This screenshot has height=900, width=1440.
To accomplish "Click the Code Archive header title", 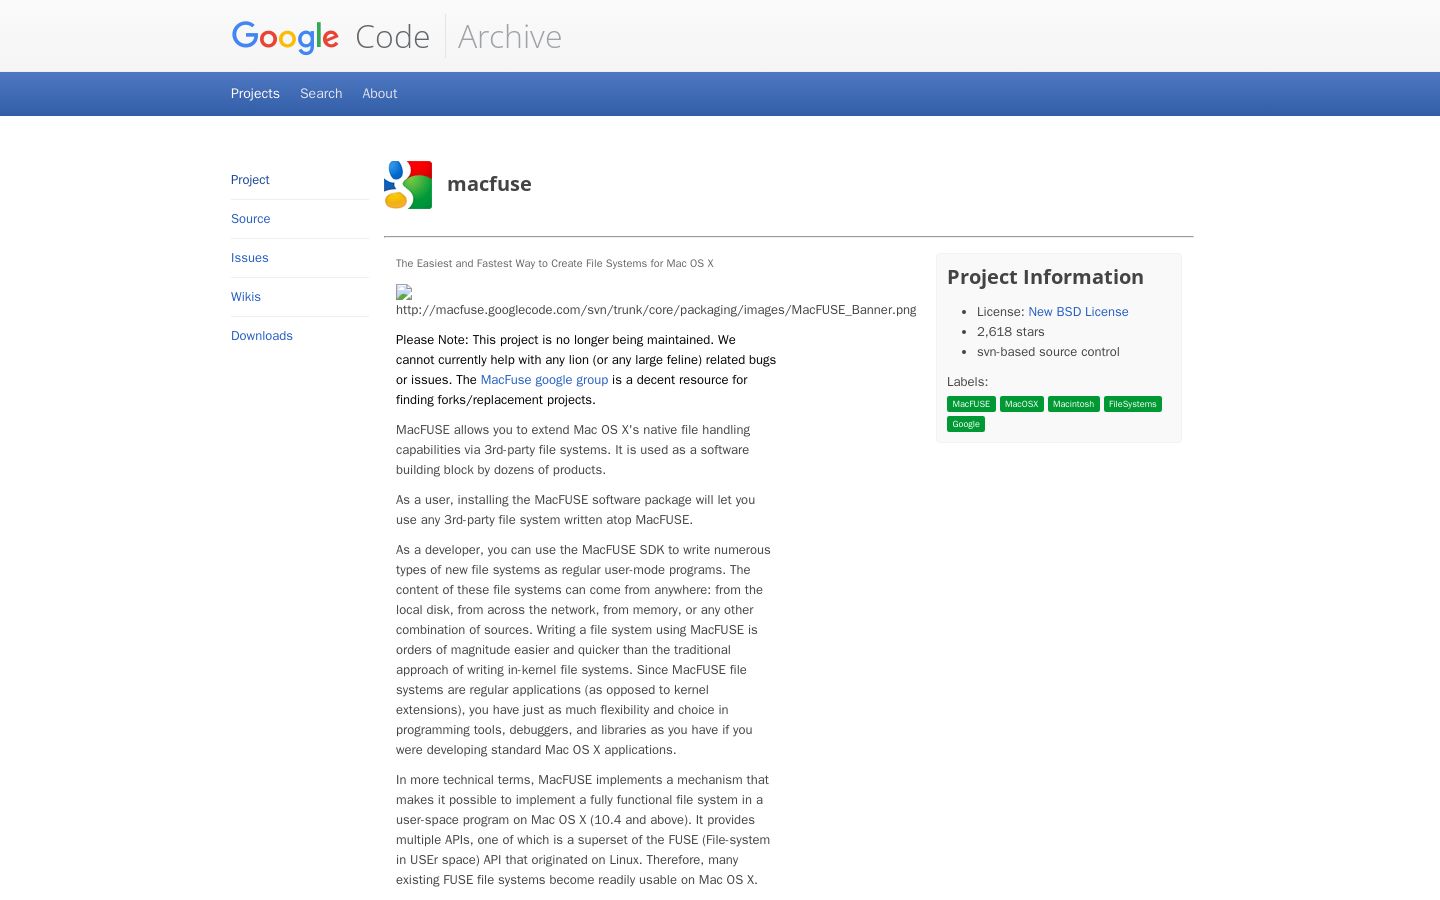I will [x=459, y=37].
